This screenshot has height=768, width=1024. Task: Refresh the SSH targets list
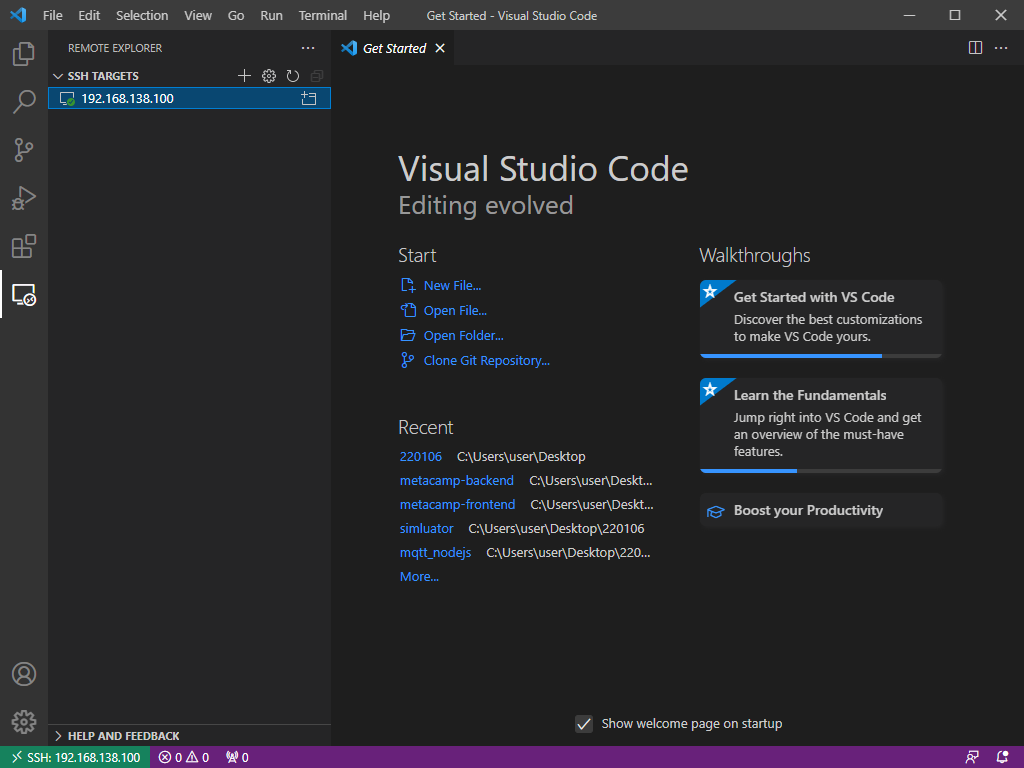click(293, 76)
